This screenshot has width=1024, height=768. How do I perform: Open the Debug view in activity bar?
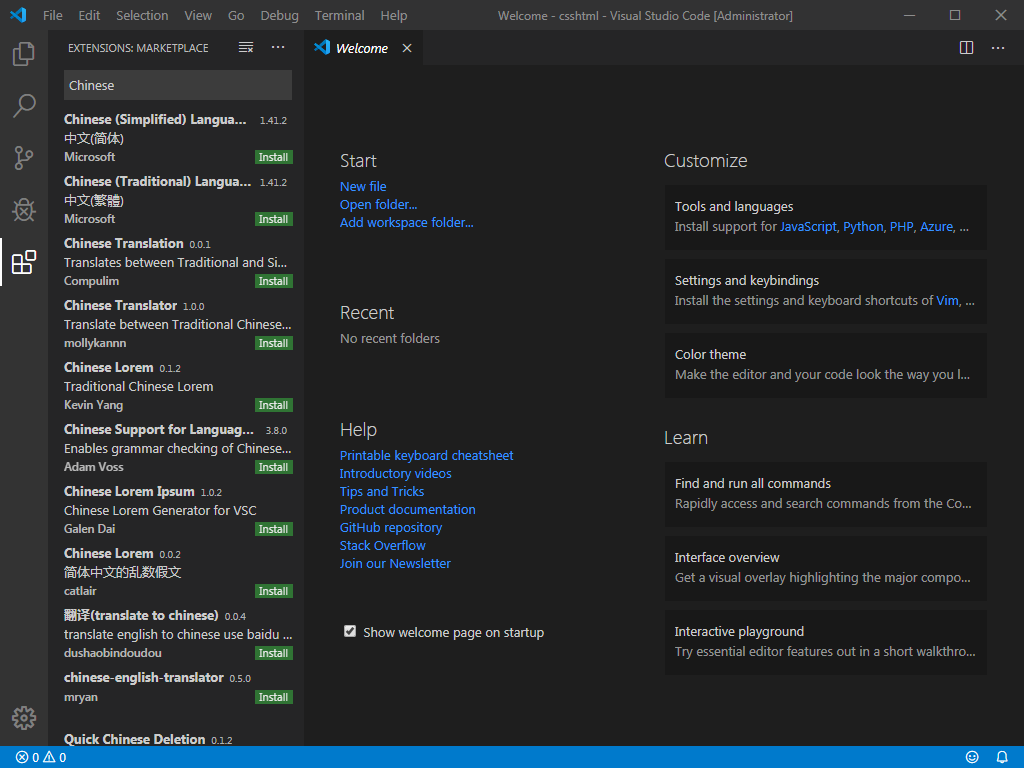click(24, 210)
